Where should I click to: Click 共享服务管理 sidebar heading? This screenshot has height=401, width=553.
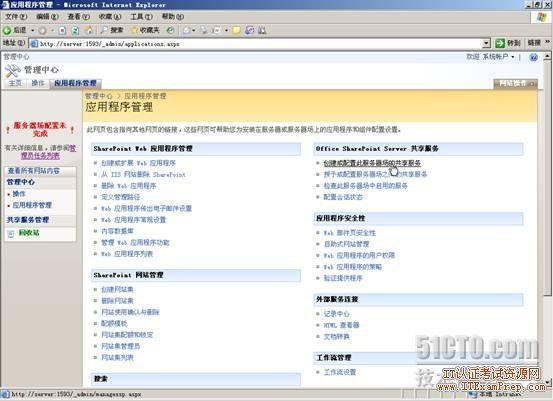pyautogui.click(x=28, y=220)
